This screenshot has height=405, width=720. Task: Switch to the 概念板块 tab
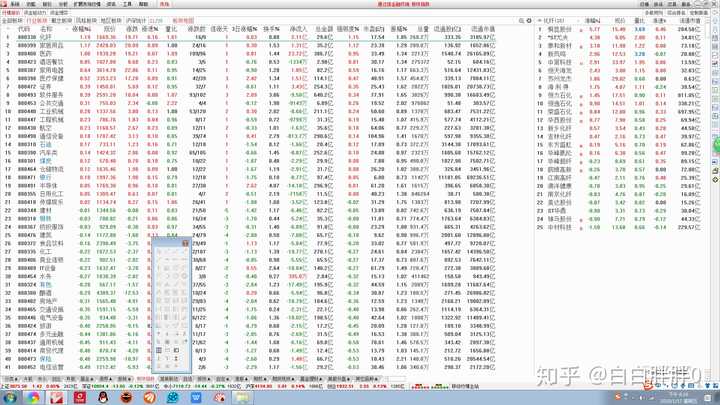coord(62,21)
